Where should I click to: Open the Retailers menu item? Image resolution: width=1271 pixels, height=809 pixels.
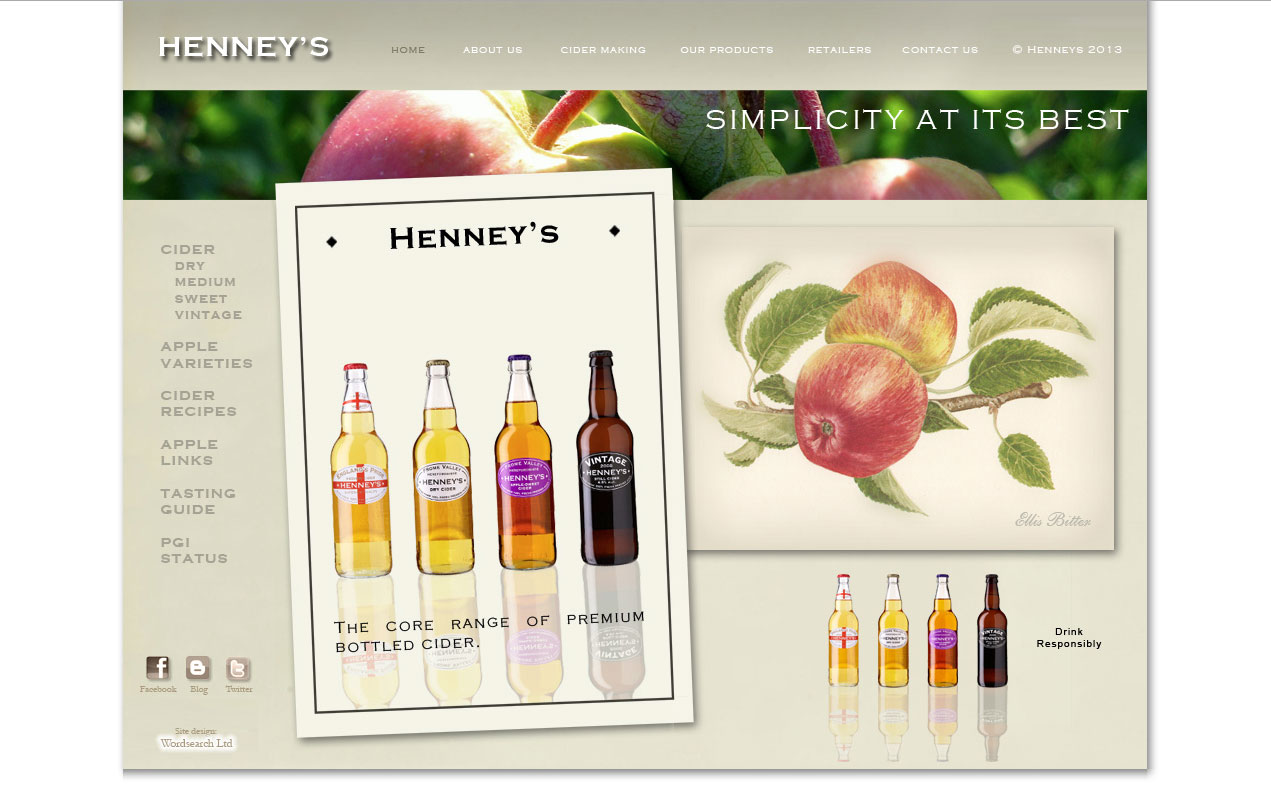pyautogui.click(x=839, y=50)
